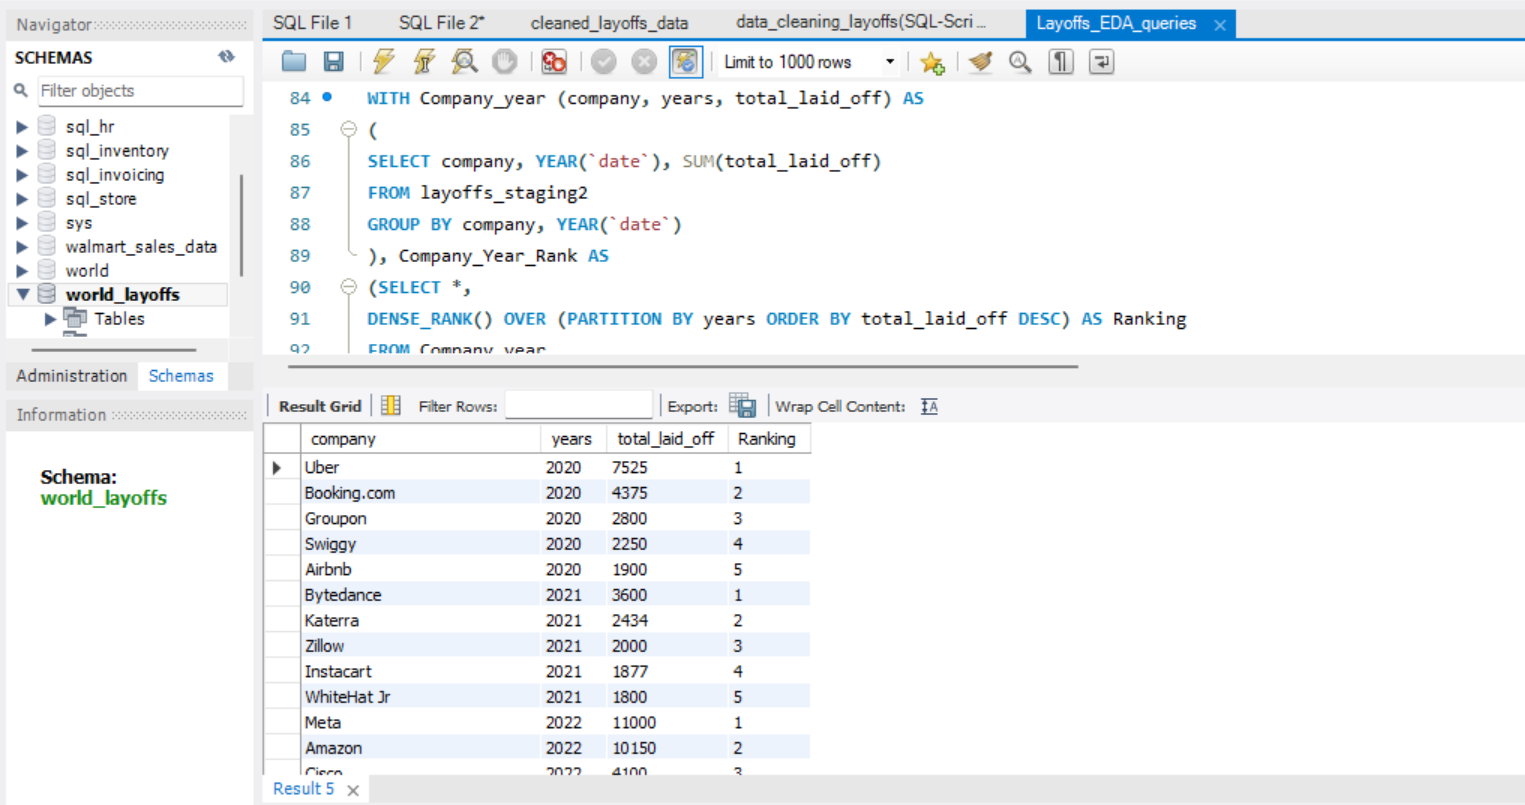
Task: Save script with the floppy disk icon
Action: click(x=334, y=62)
